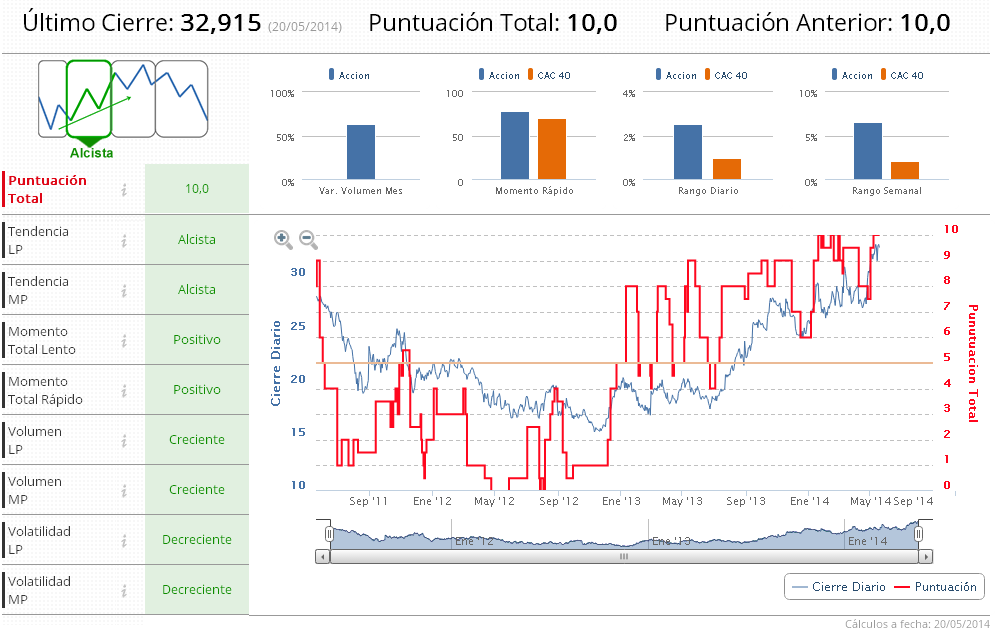Viewport: 999px width, 638px height.
Task: Click Alcista value for Tendencia MP
Action: click(x=197, y=290)
